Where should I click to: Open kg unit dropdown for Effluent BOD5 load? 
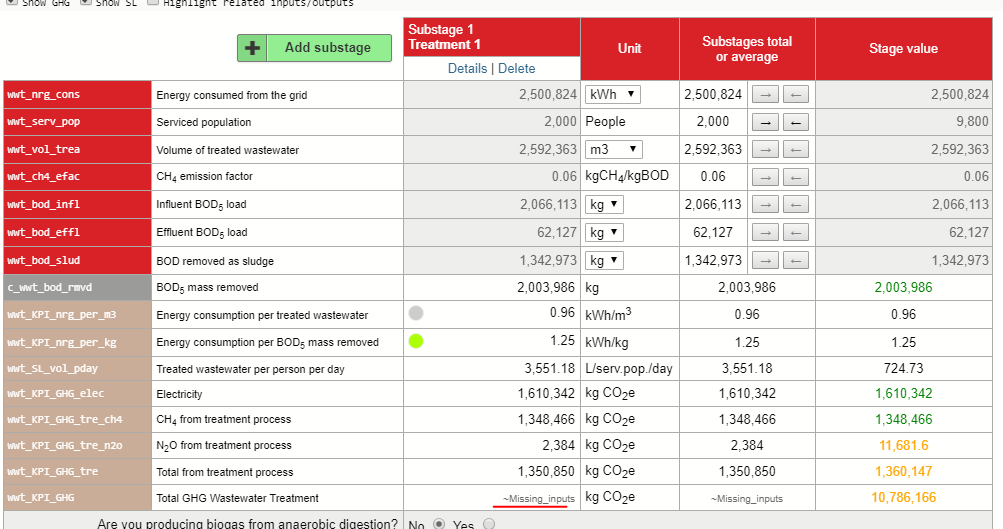pos(604,233)
